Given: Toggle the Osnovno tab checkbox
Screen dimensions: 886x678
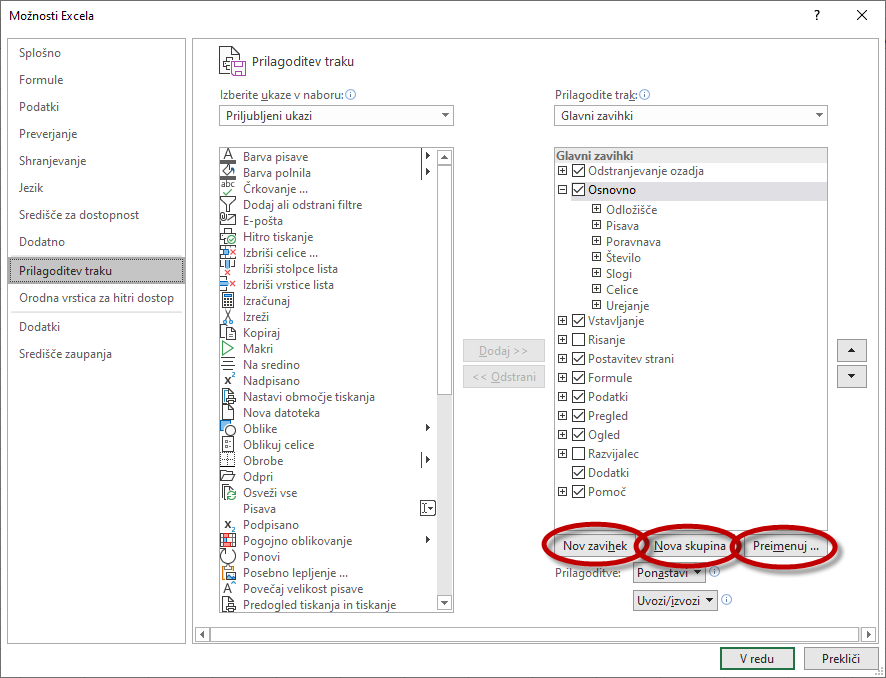Looking at the screenshot, I should pos(578,190).
